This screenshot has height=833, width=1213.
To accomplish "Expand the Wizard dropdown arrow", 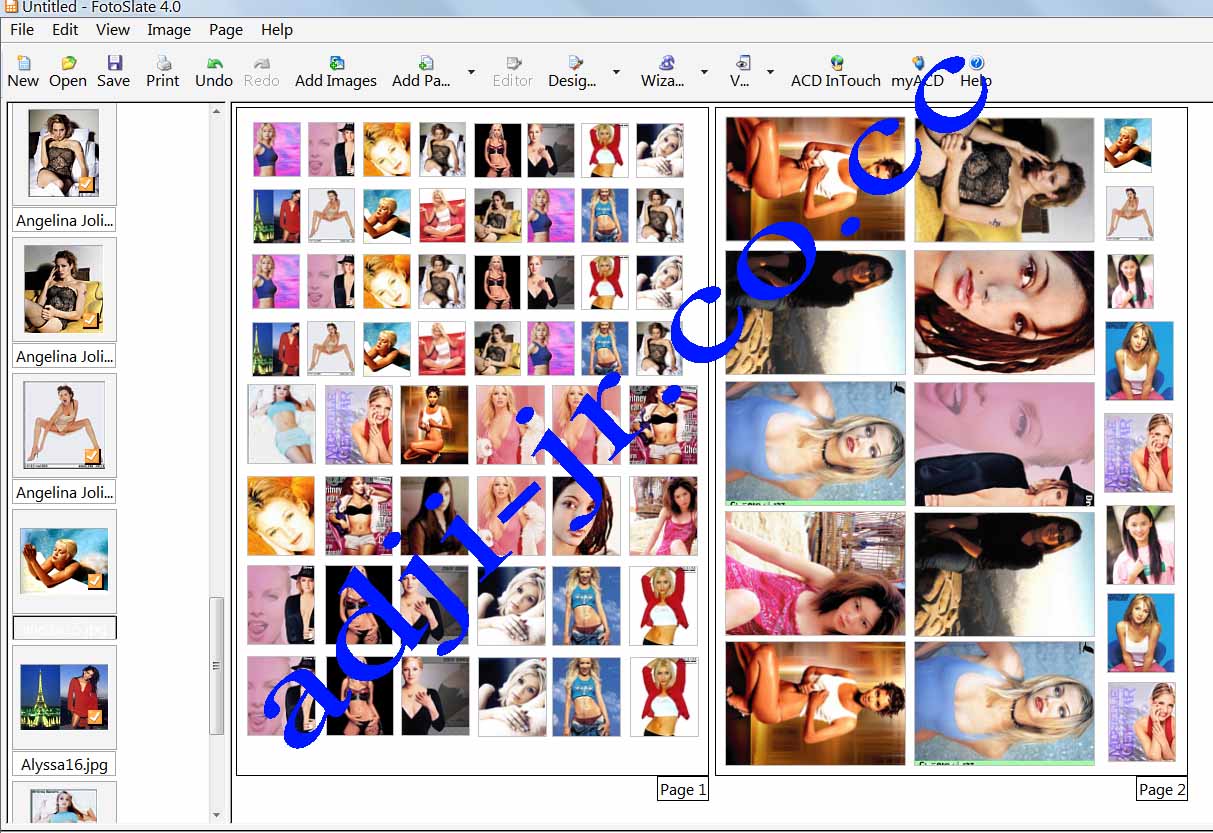I will pyautogui.click(x=704, y=72).
